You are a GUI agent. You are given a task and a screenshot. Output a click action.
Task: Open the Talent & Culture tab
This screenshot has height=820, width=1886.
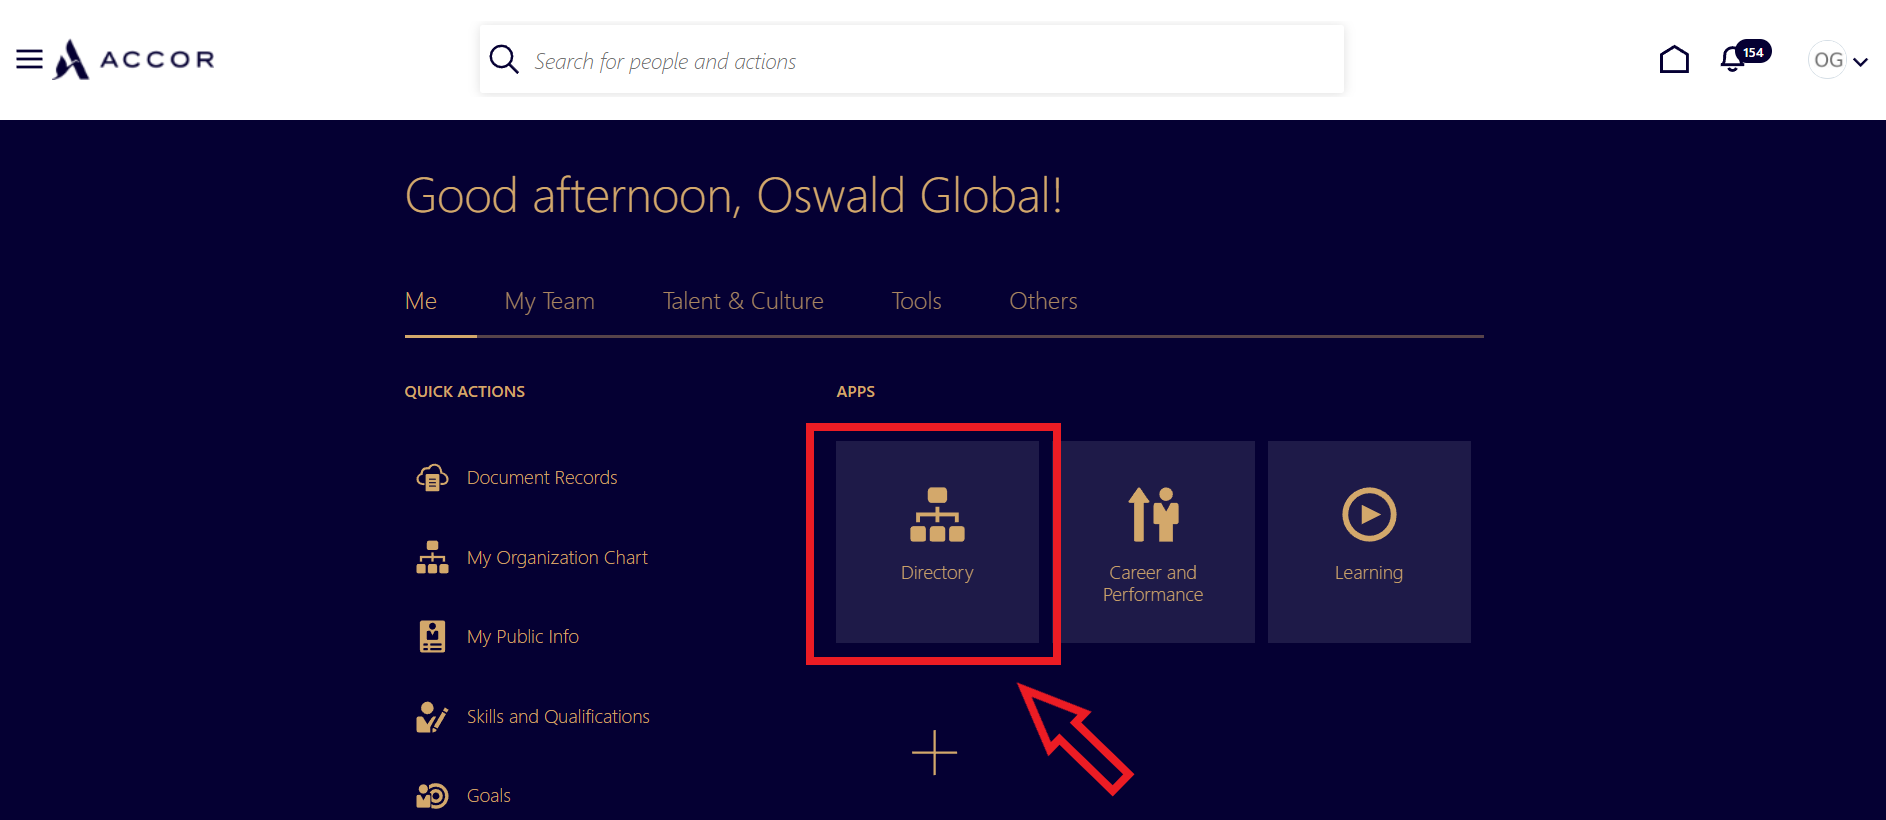743,301
